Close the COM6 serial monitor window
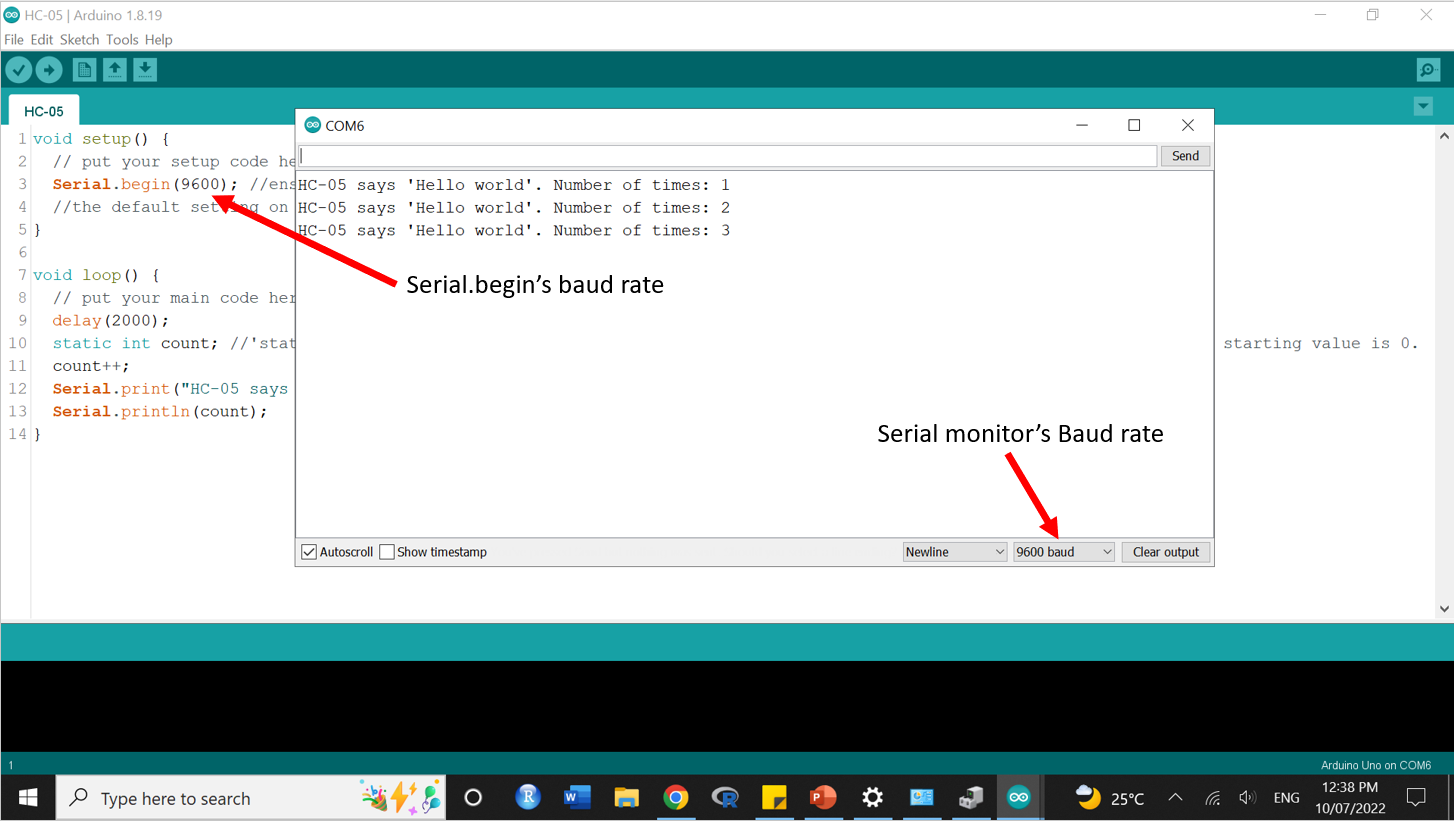The height and width of the screenshot is (821, 1454). click(x=1188, y=125)
